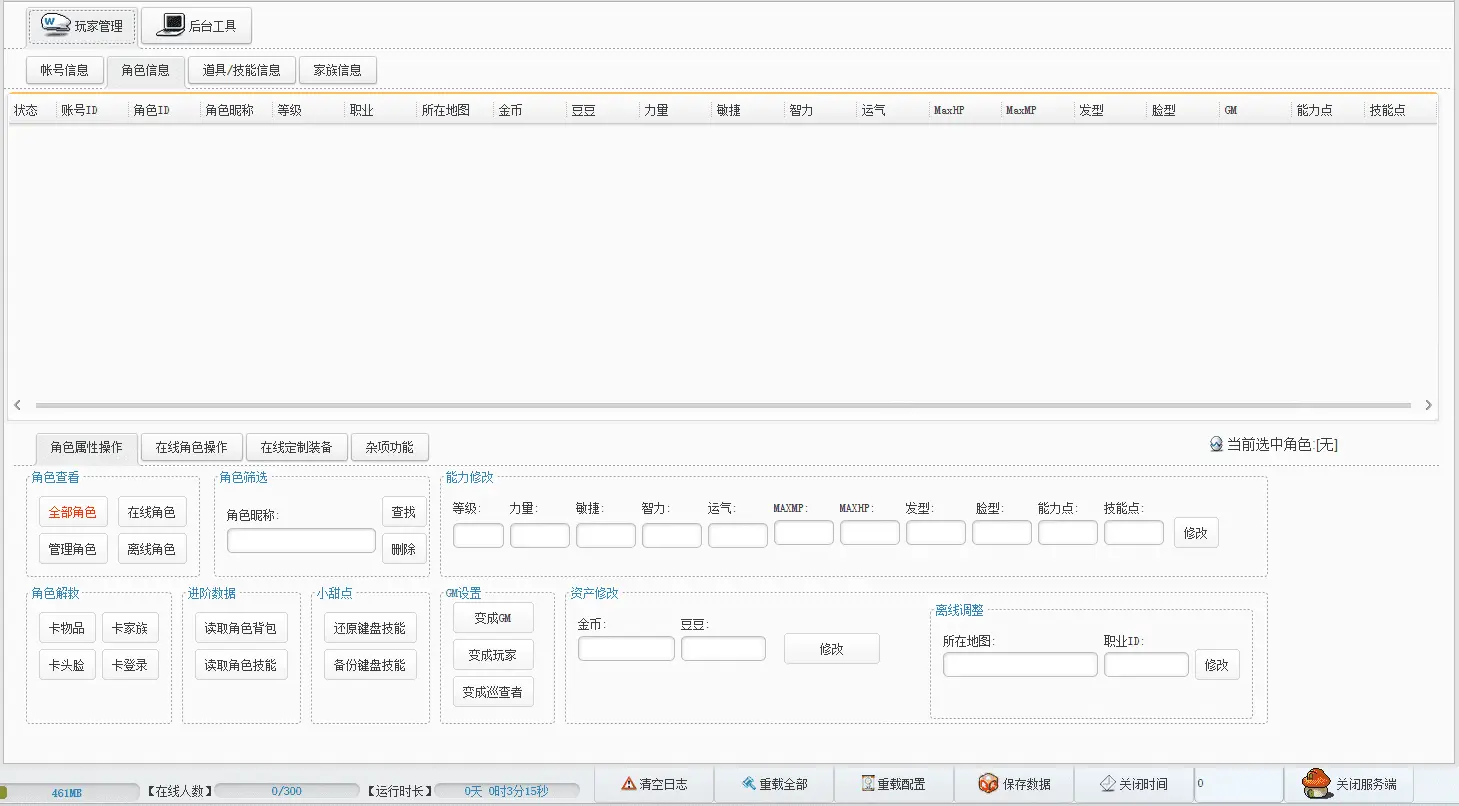This screenshot has width=1459, height=806.
Task: Click the 敏捷 edit field in 能力修改
Action: click(x=606, y=535)
